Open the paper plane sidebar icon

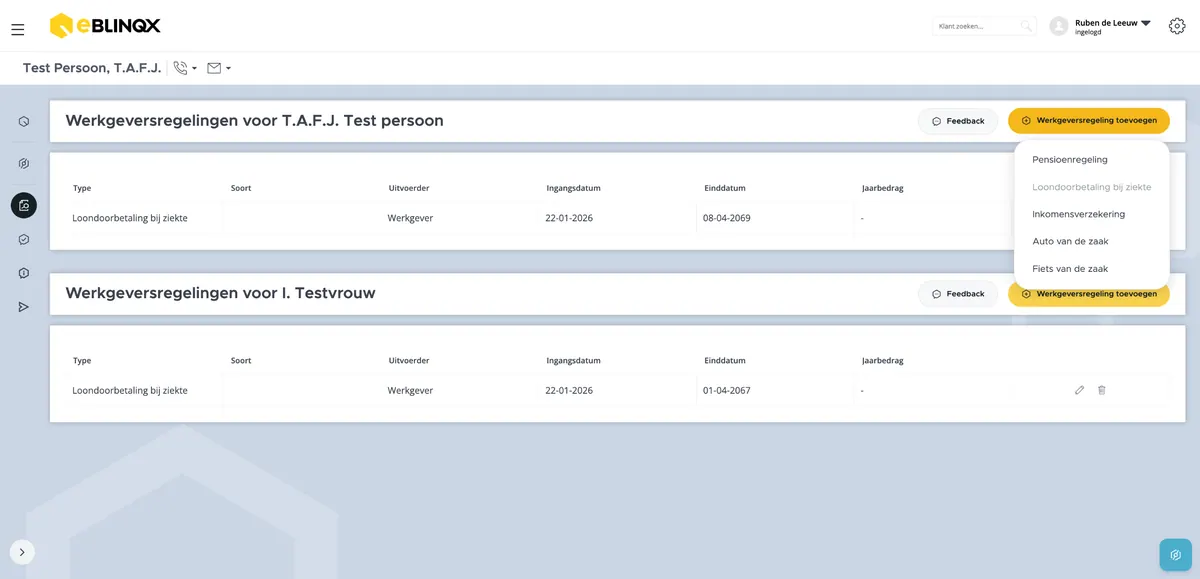coord(24,307)
